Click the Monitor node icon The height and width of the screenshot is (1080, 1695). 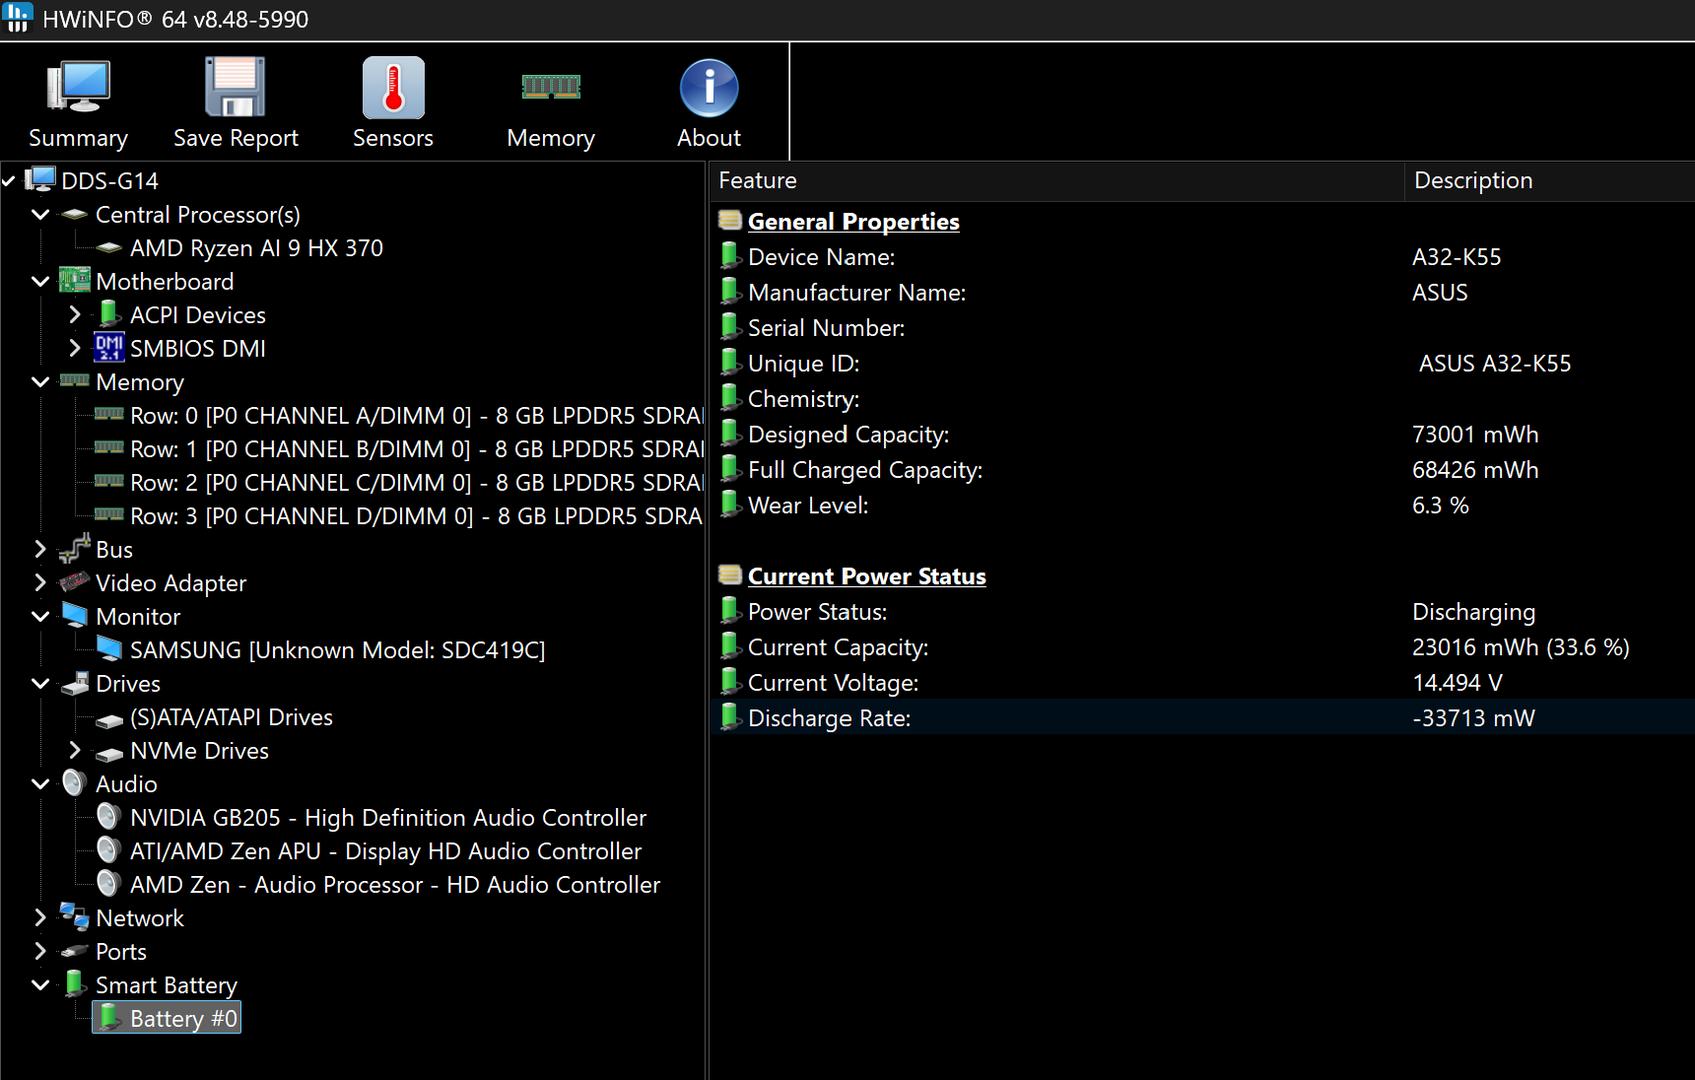click(x=74, y=616)
